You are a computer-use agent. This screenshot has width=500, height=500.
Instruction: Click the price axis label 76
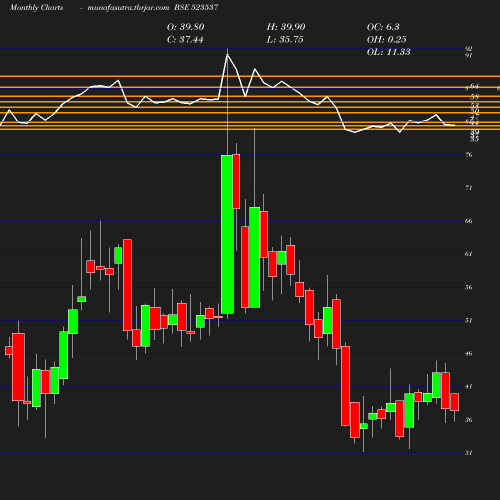[469, 155]
